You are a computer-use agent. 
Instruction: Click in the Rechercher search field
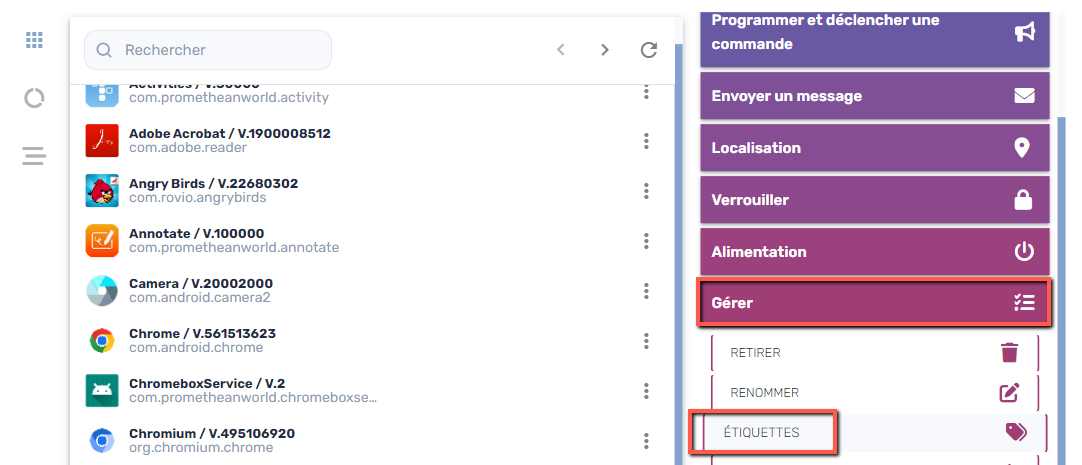[x=220, y=50]
